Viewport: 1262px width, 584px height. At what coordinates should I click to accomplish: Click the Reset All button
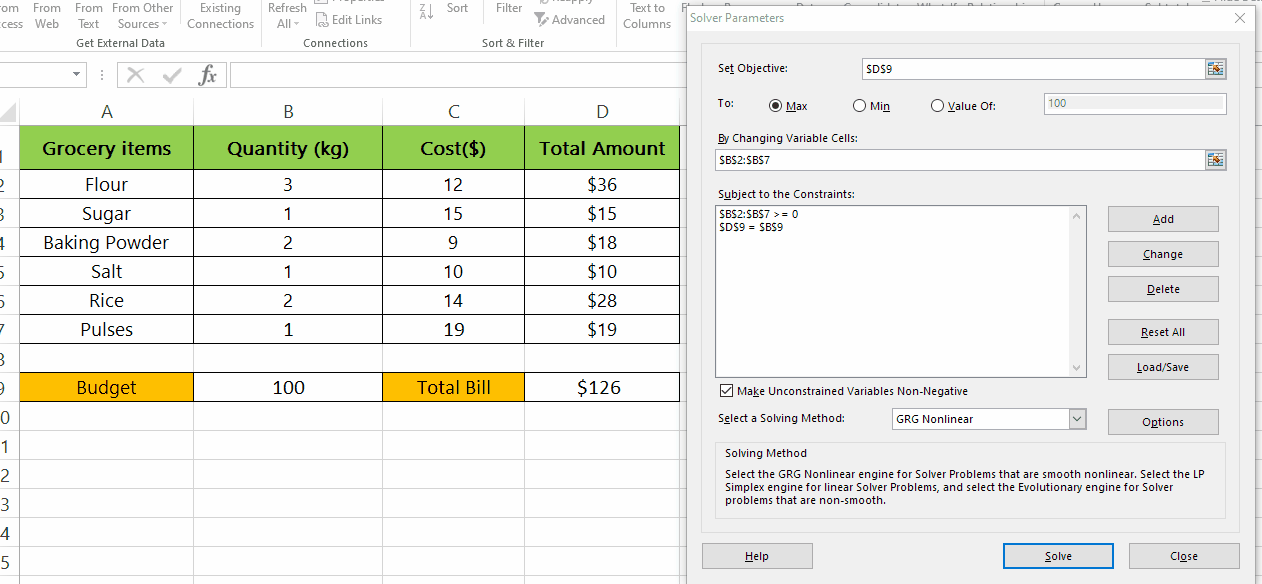point(1162,331)
